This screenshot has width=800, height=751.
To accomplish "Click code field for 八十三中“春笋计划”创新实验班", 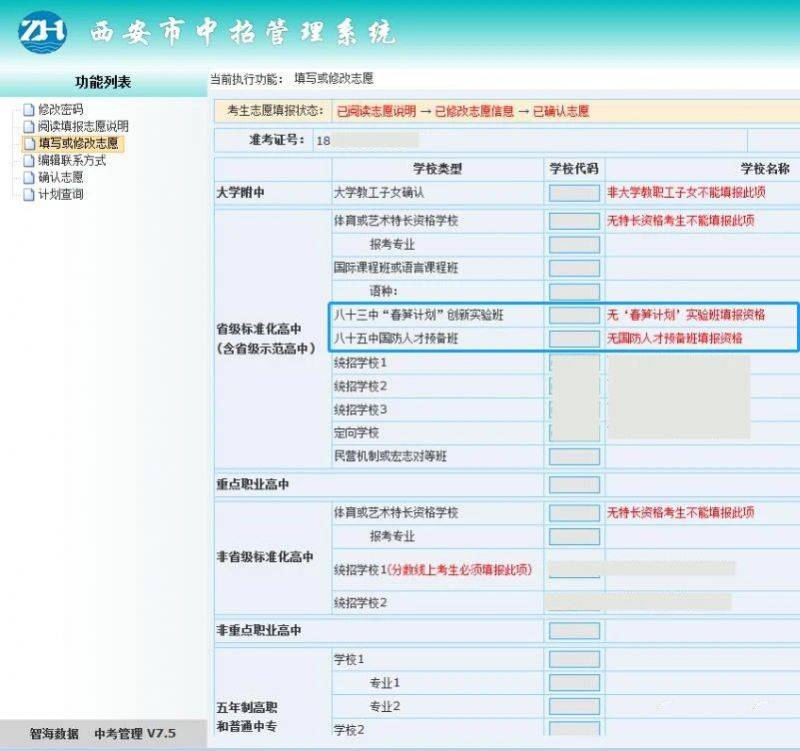I will pos(574,315).
